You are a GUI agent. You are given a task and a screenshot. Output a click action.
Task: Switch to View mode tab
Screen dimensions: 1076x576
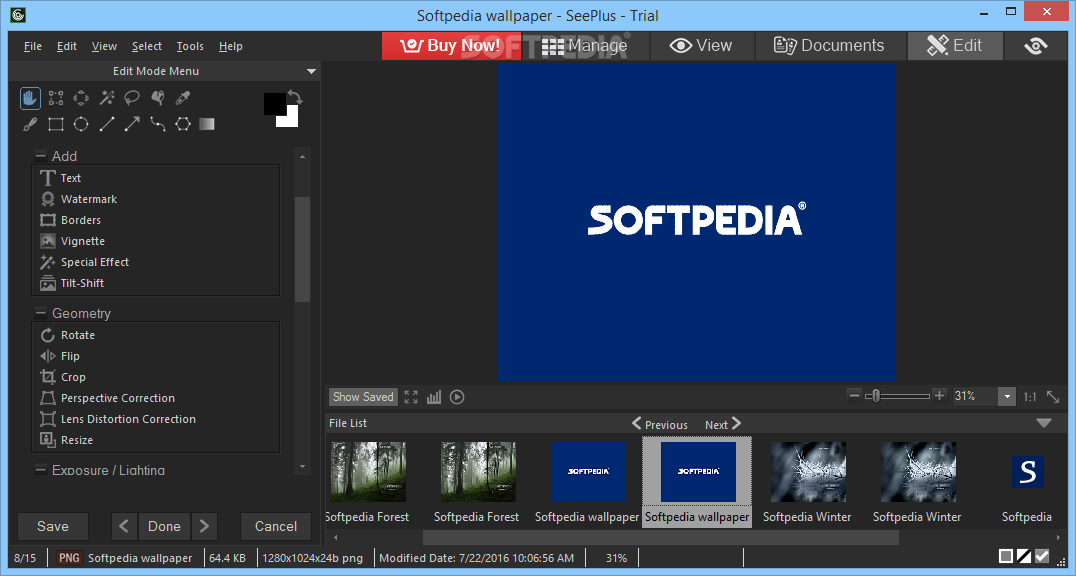pyautogui.click(x=701, y=46)
